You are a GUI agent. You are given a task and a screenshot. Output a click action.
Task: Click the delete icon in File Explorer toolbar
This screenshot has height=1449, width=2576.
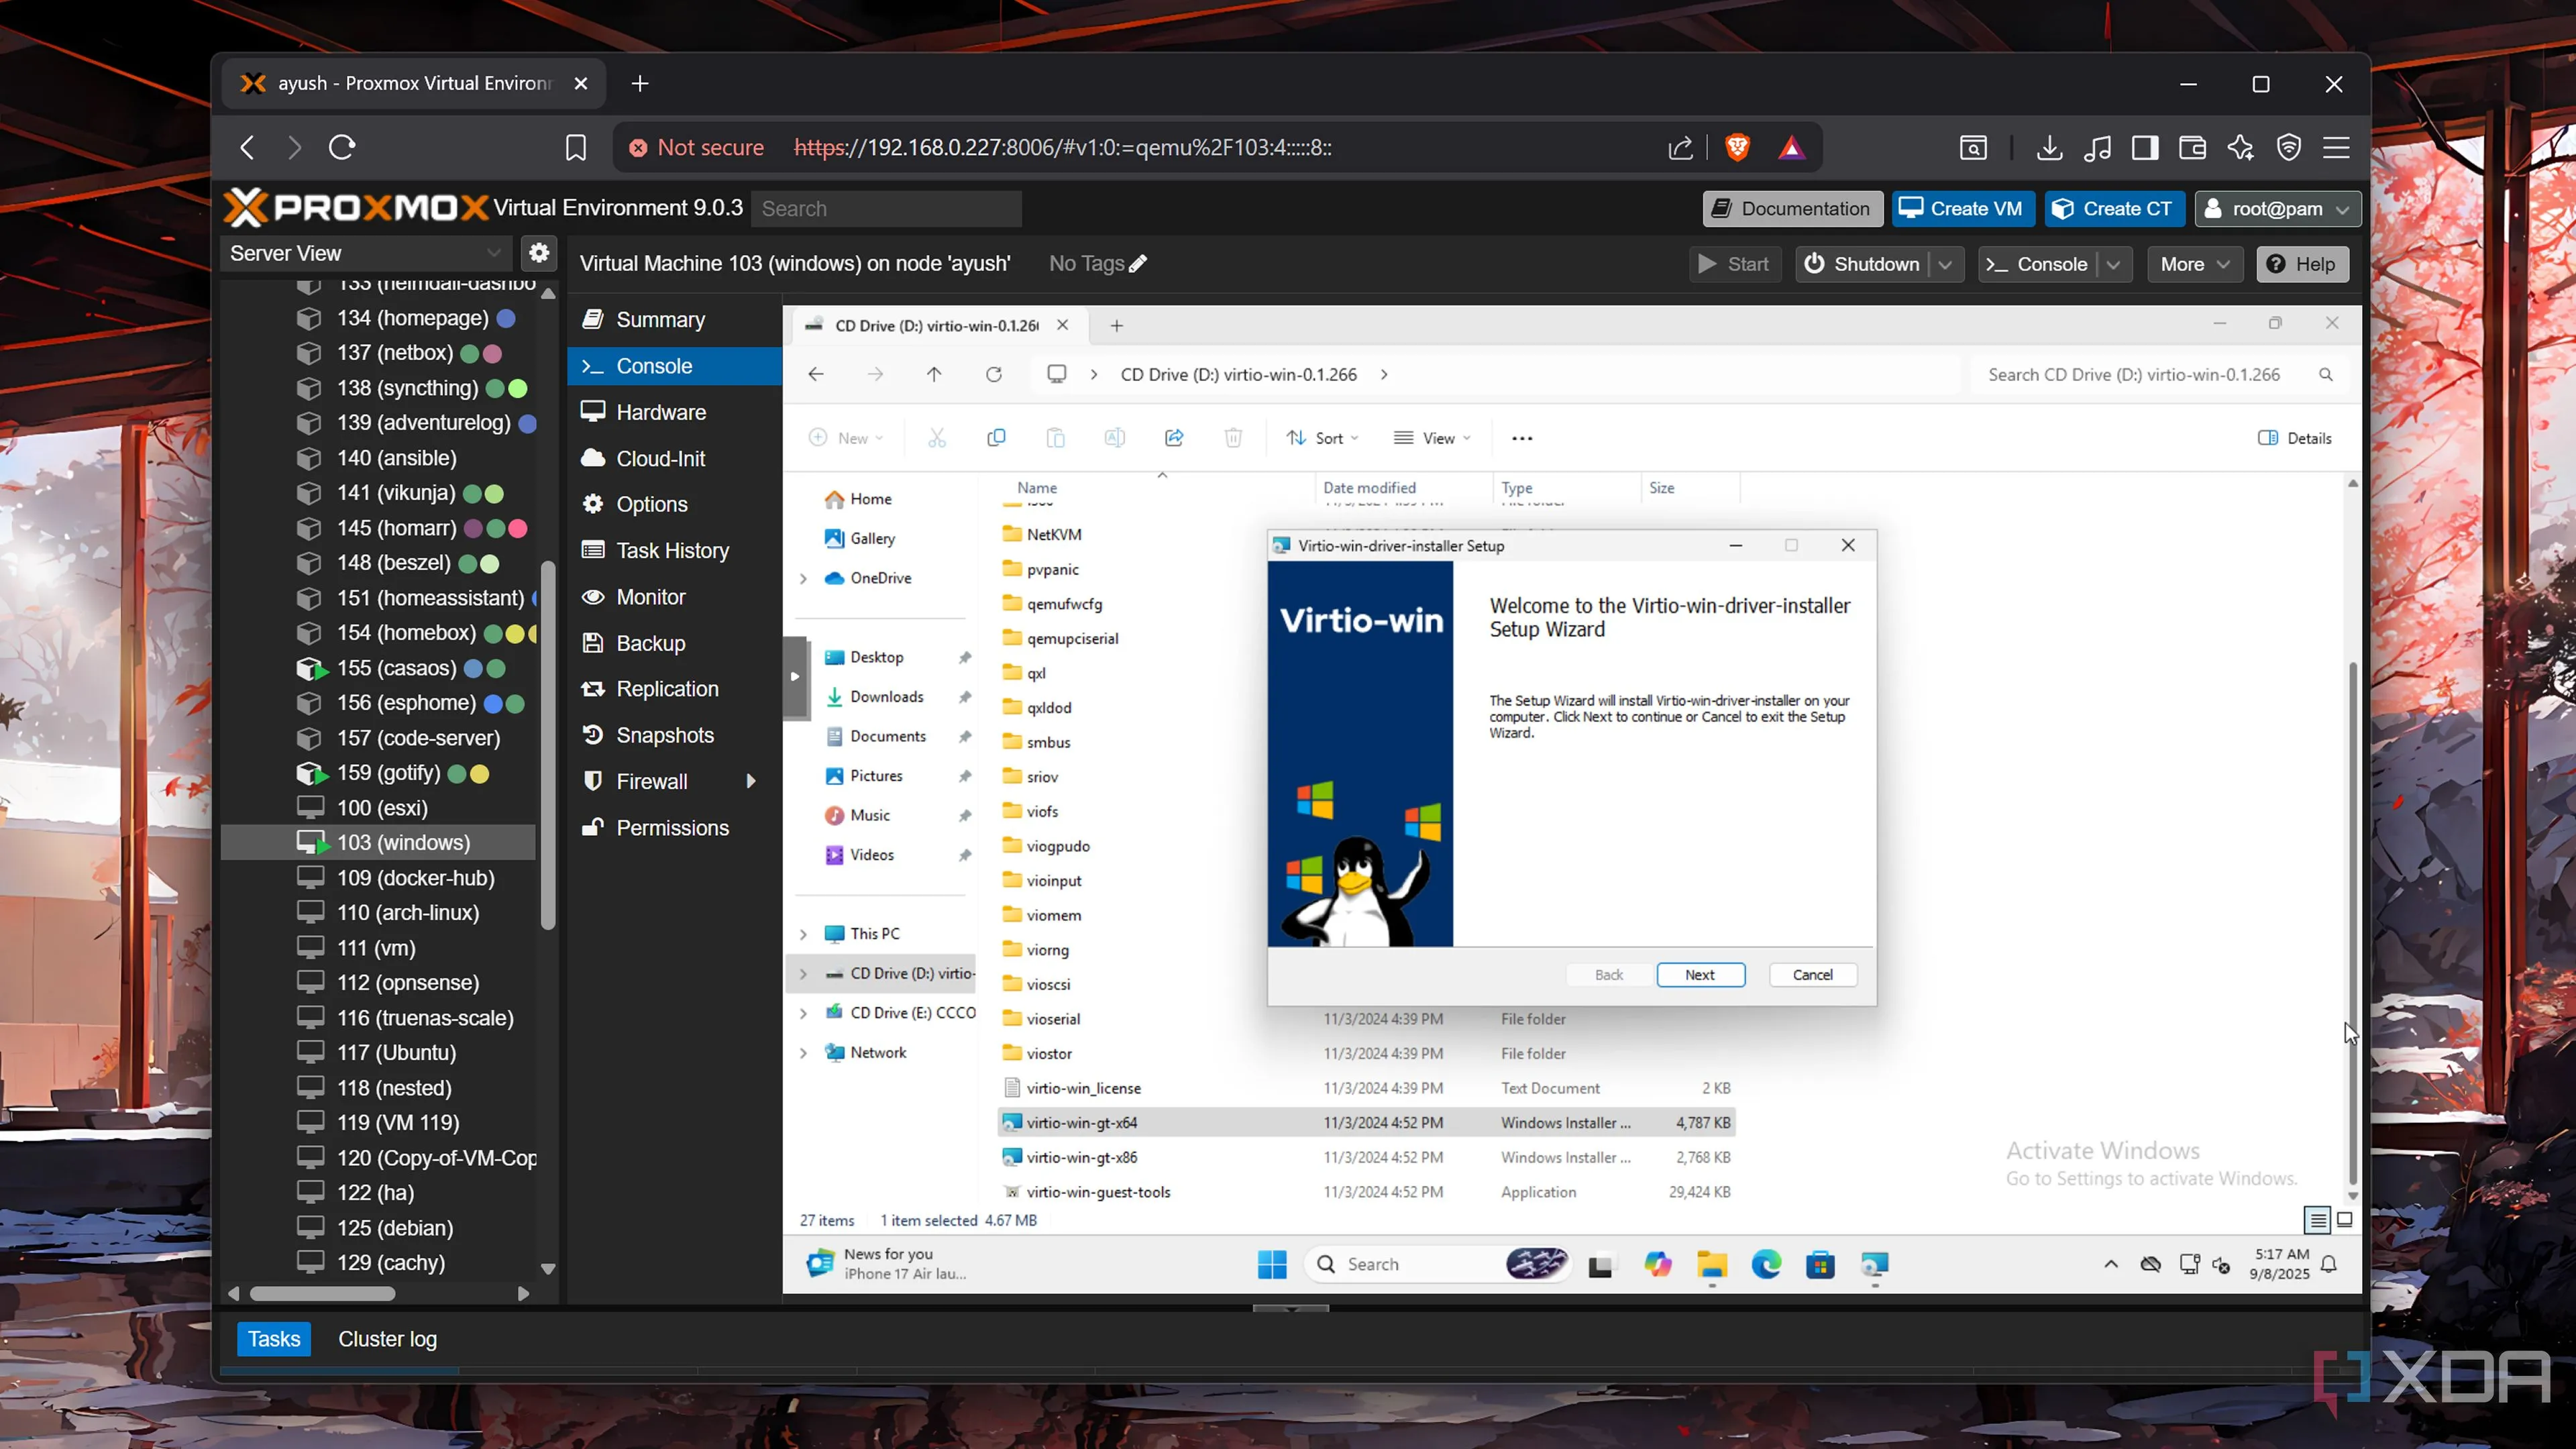coord(1233,438)
